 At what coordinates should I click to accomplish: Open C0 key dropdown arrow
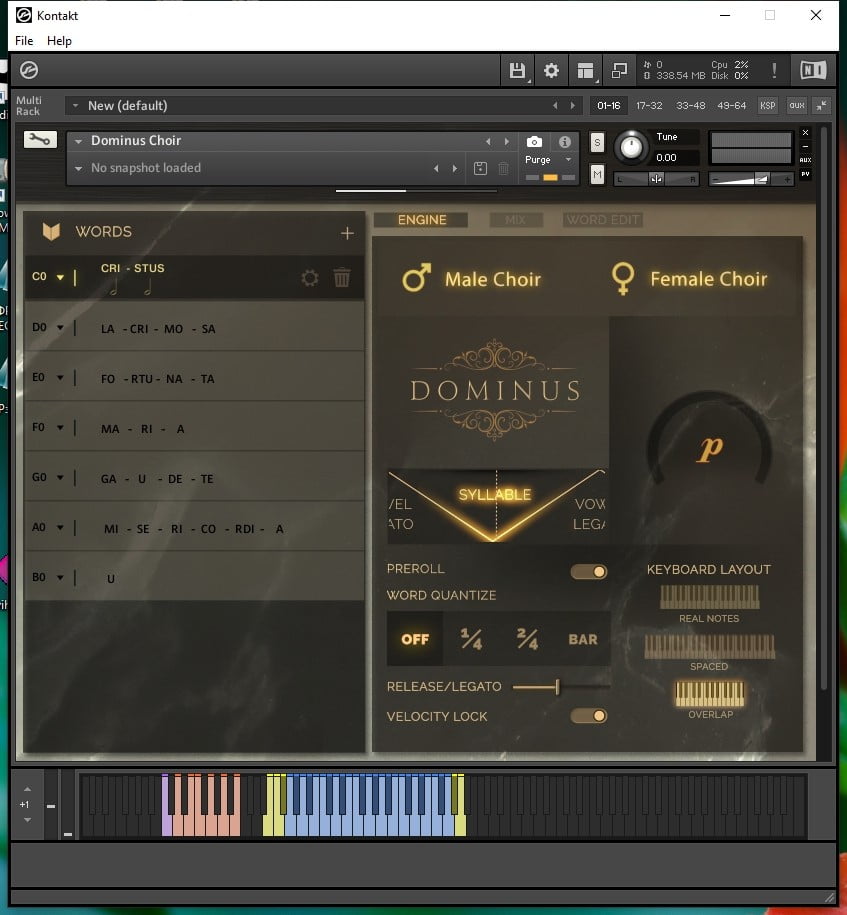pos(60,277)
